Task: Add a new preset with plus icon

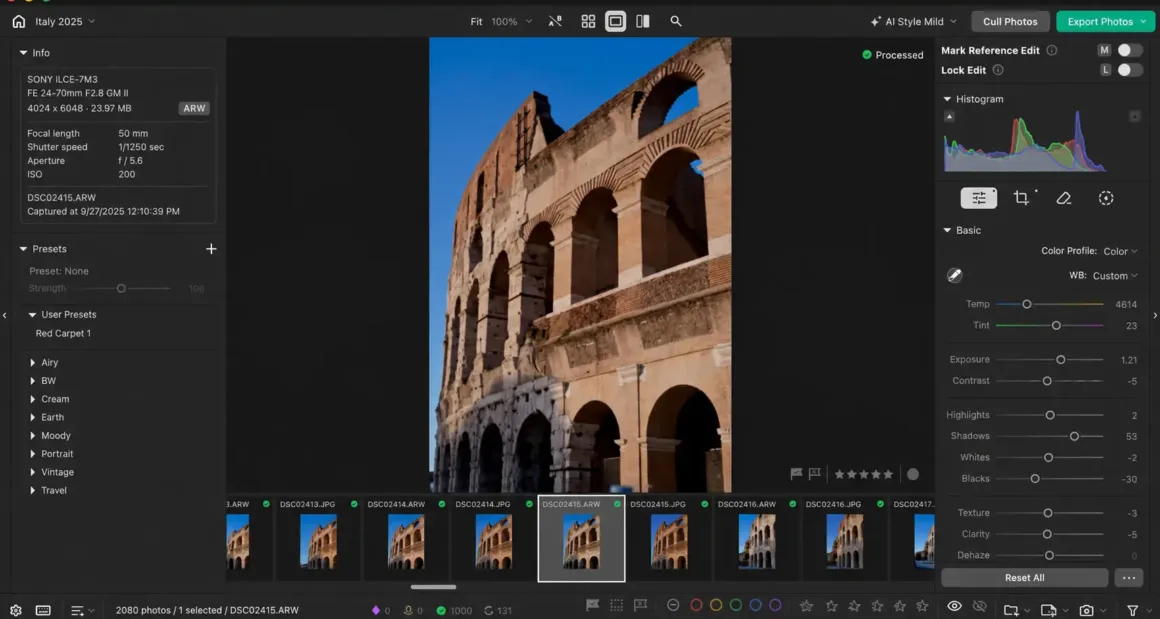Action: pos(211,248)
